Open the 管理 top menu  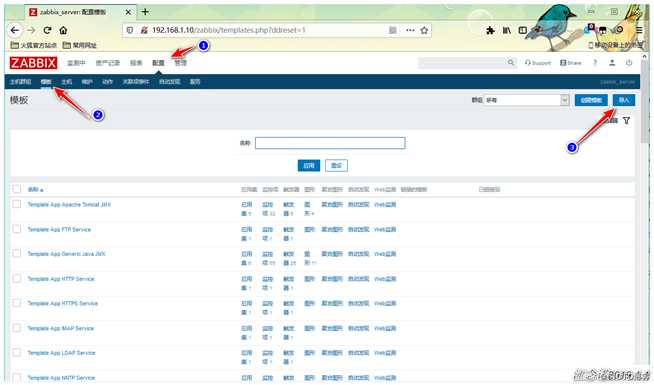(x=181, y=63)
